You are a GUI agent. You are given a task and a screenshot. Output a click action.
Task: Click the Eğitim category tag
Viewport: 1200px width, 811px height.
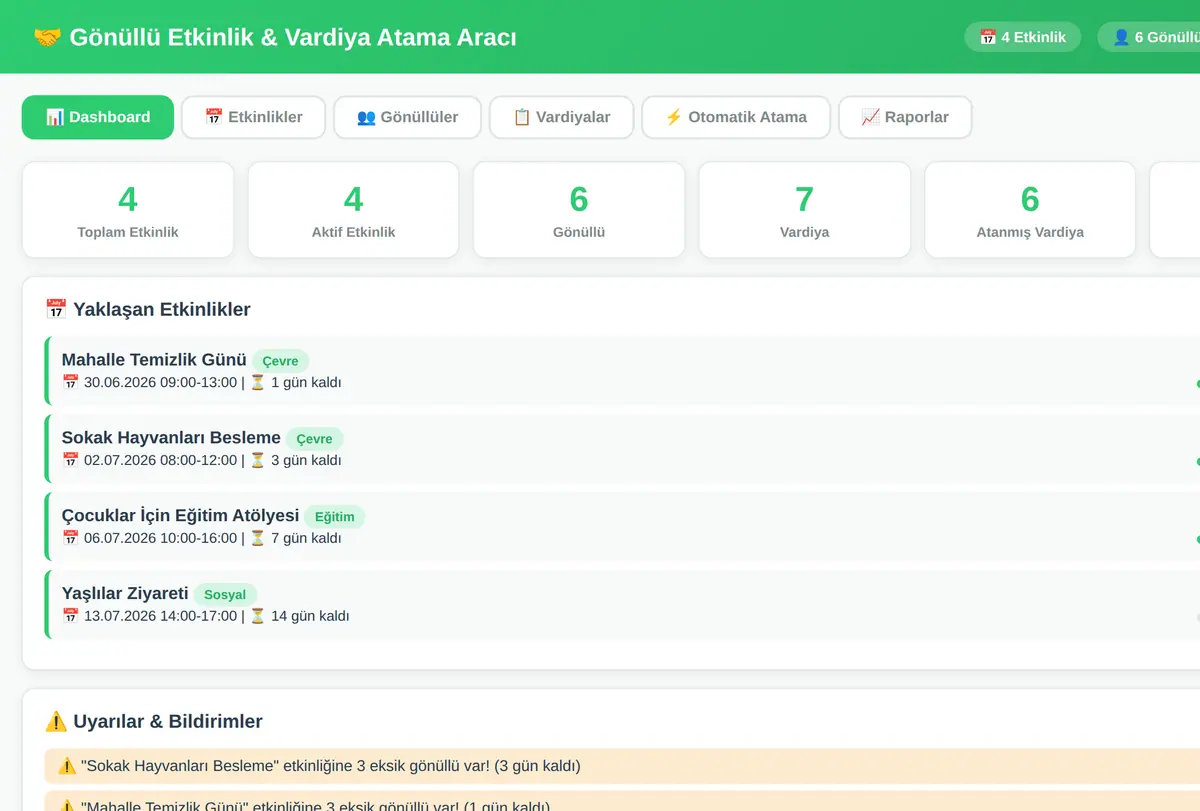[x=335, y=517]
